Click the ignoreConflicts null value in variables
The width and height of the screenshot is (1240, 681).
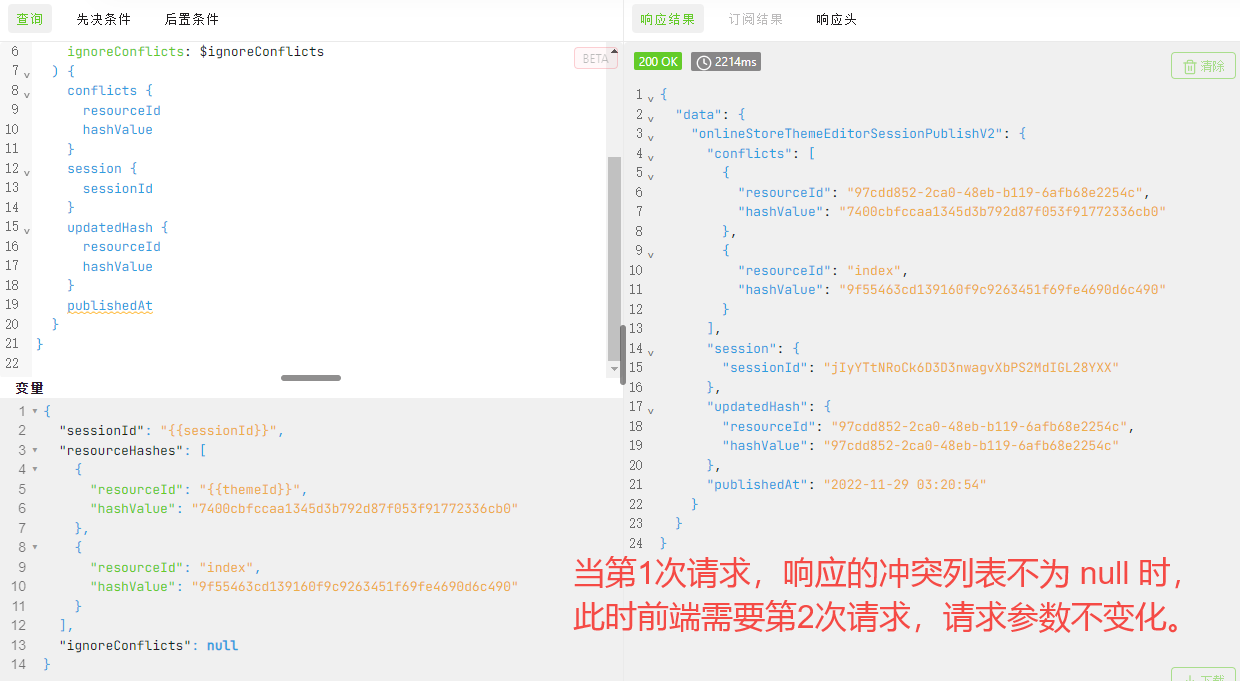[x=222, y=645]
